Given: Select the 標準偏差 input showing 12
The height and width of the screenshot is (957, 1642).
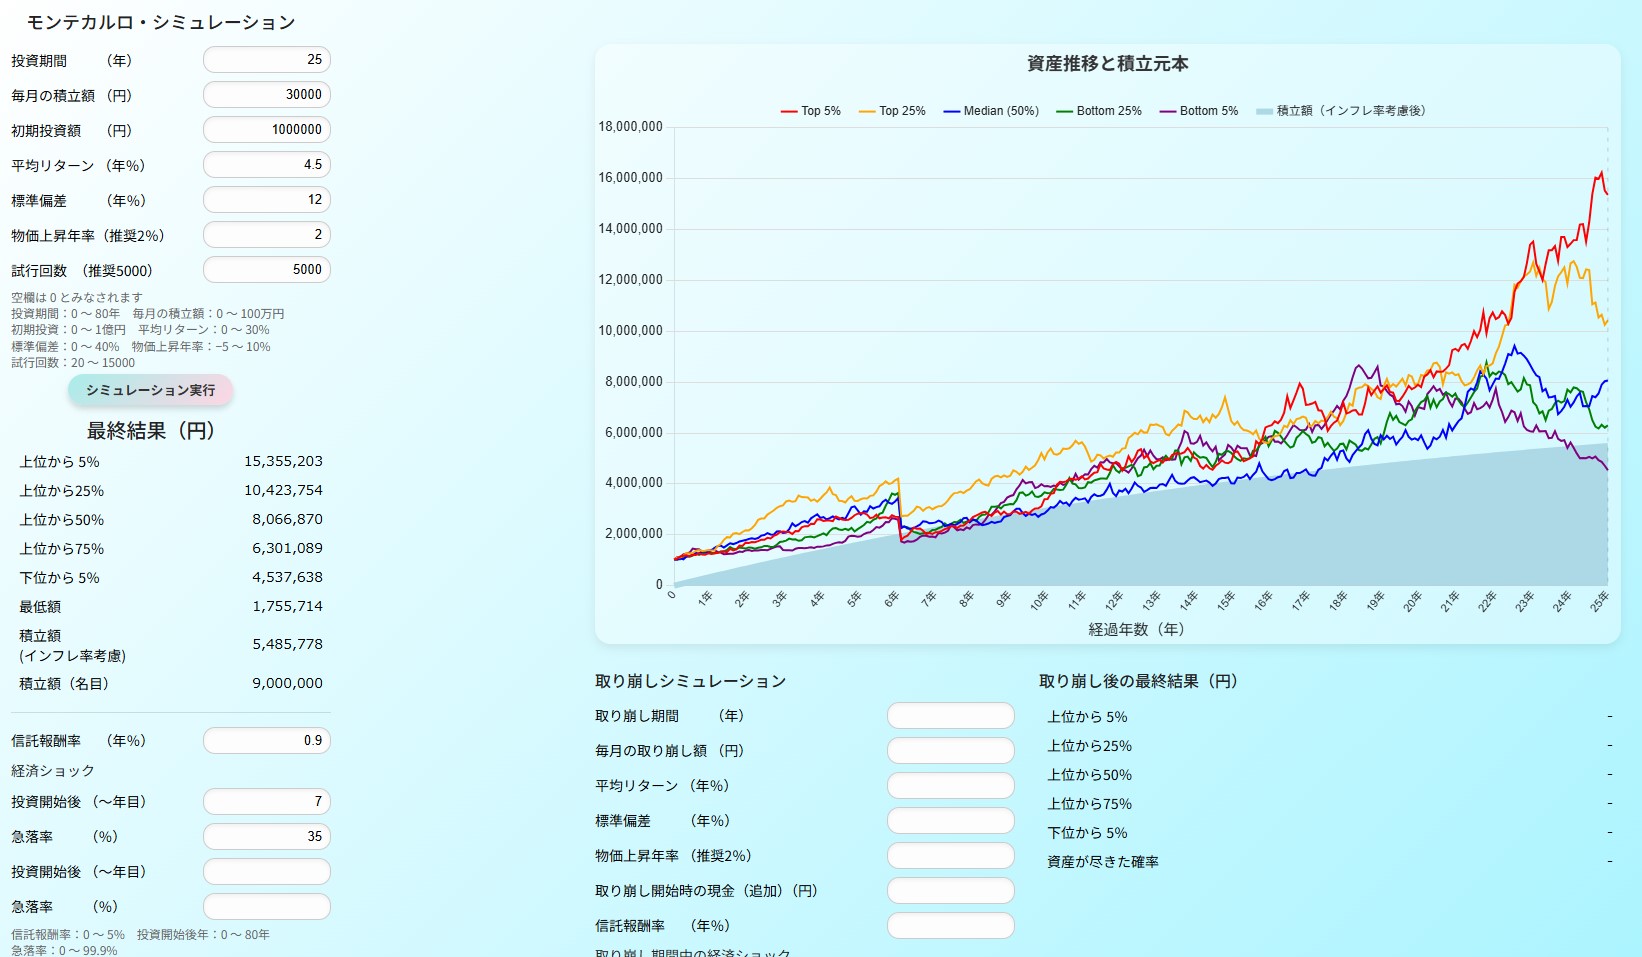Looking at the screenshot, I should [x=266, y=200].
